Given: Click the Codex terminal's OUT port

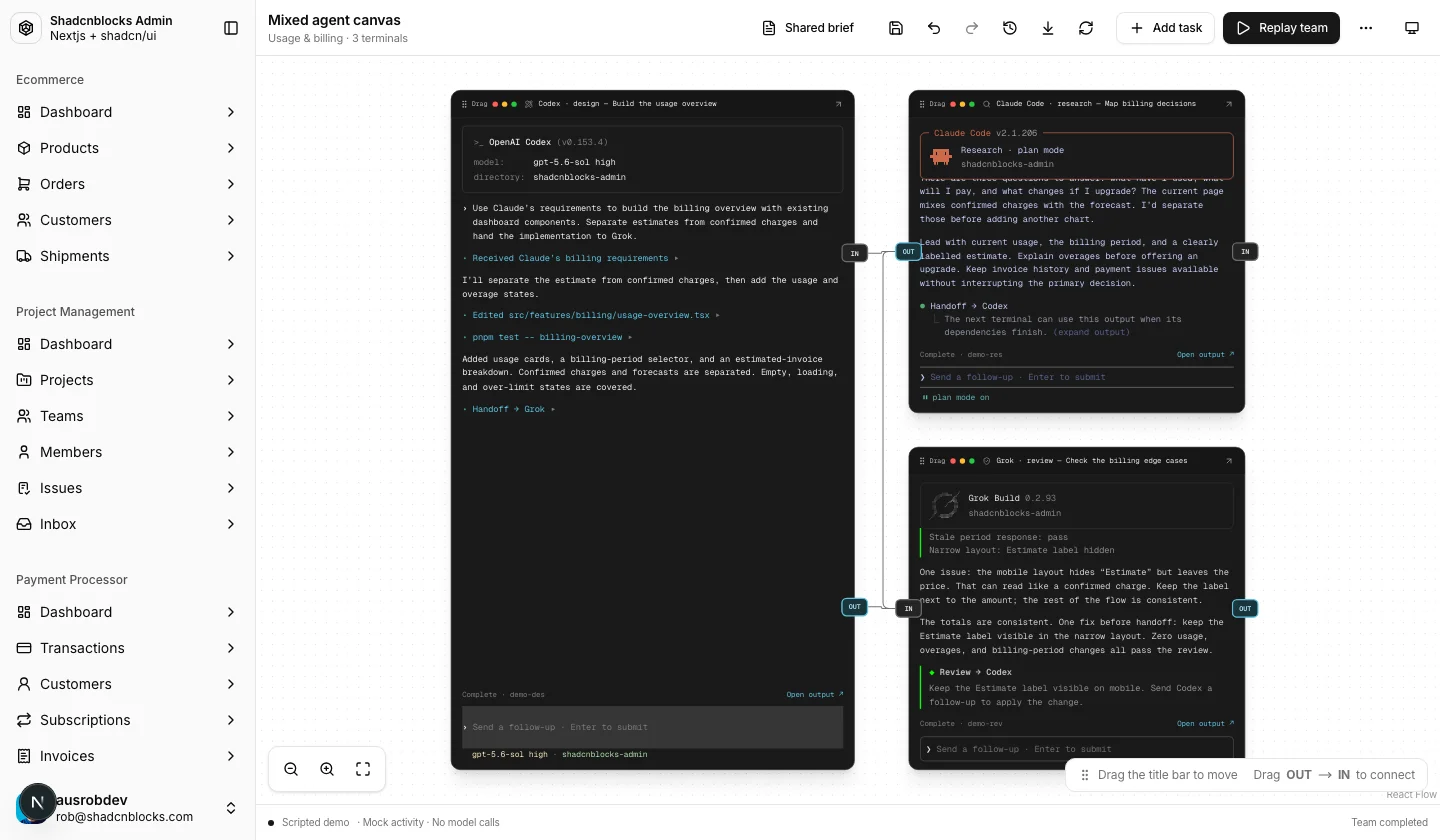Looking at the screenshot, I should 854,607.
